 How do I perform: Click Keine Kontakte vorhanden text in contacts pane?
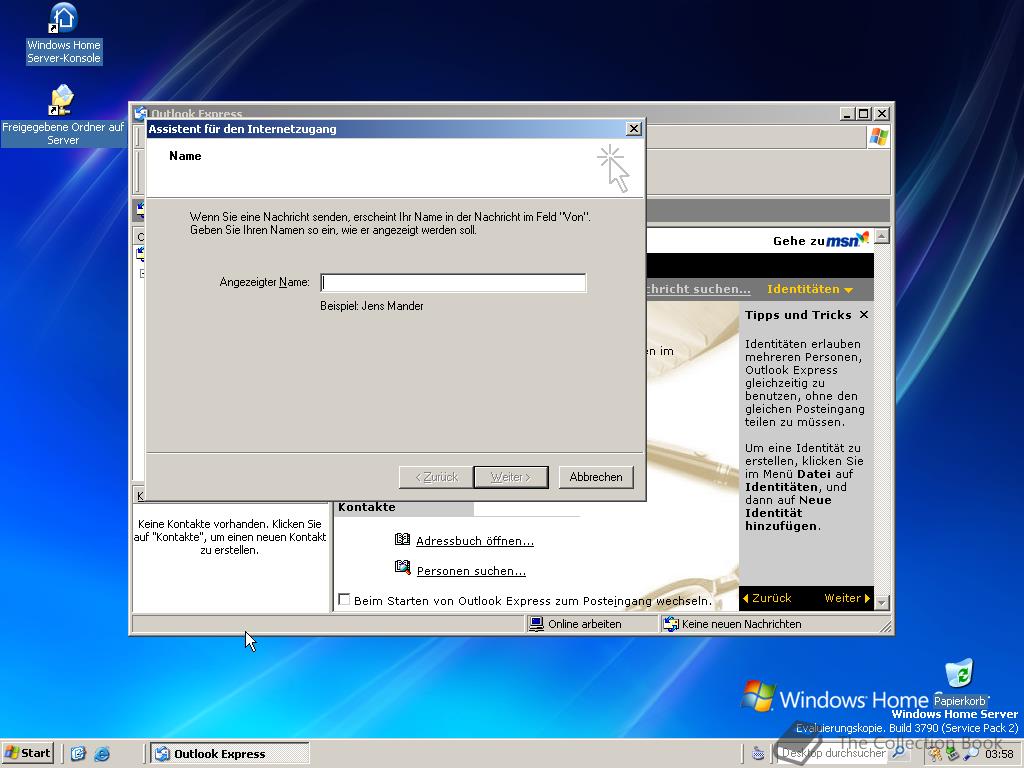pyautogui.click(x=230, y=537)
